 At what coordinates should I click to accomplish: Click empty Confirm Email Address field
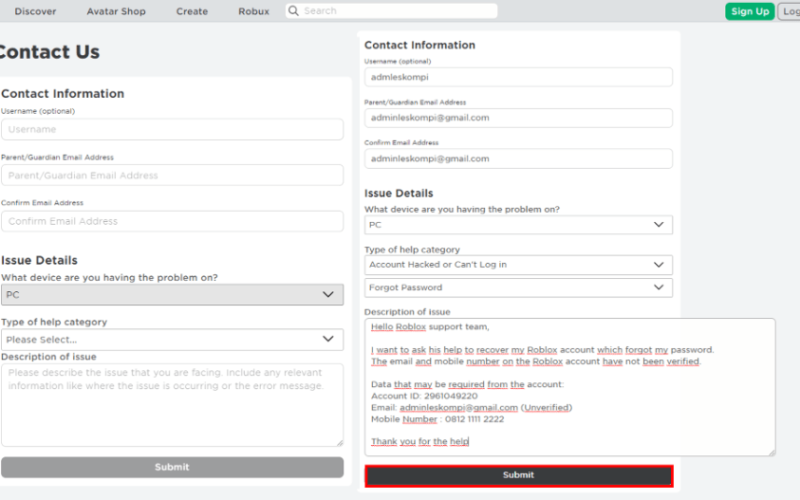coord(172,221)
